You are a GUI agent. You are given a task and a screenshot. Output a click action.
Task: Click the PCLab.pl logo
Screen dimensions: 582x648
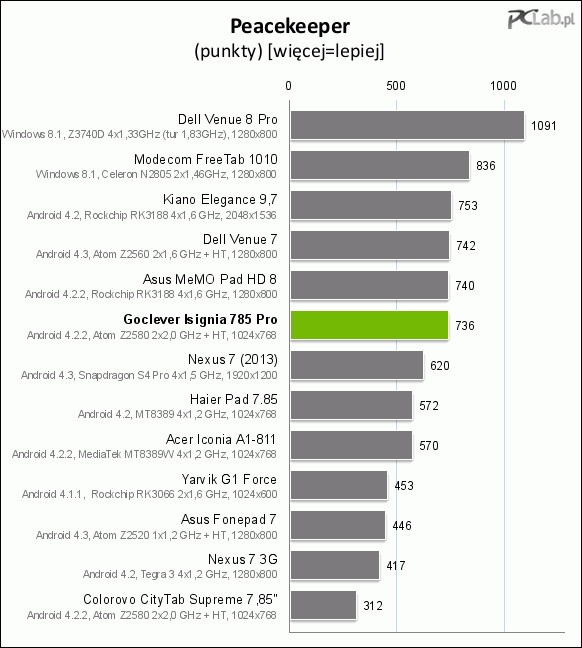541,19
